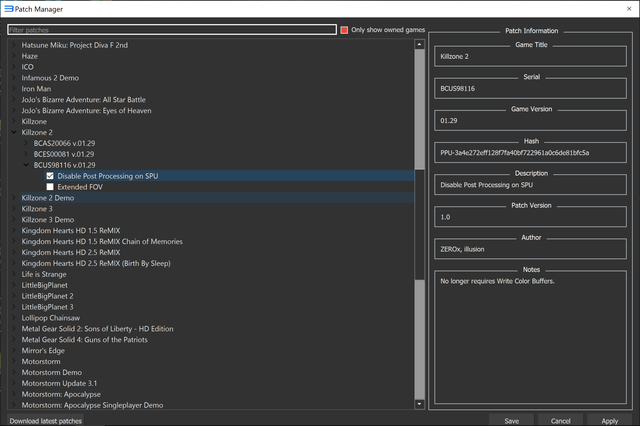
Task: Click the Serial value BCUS98116
Action: pos(458,89)
